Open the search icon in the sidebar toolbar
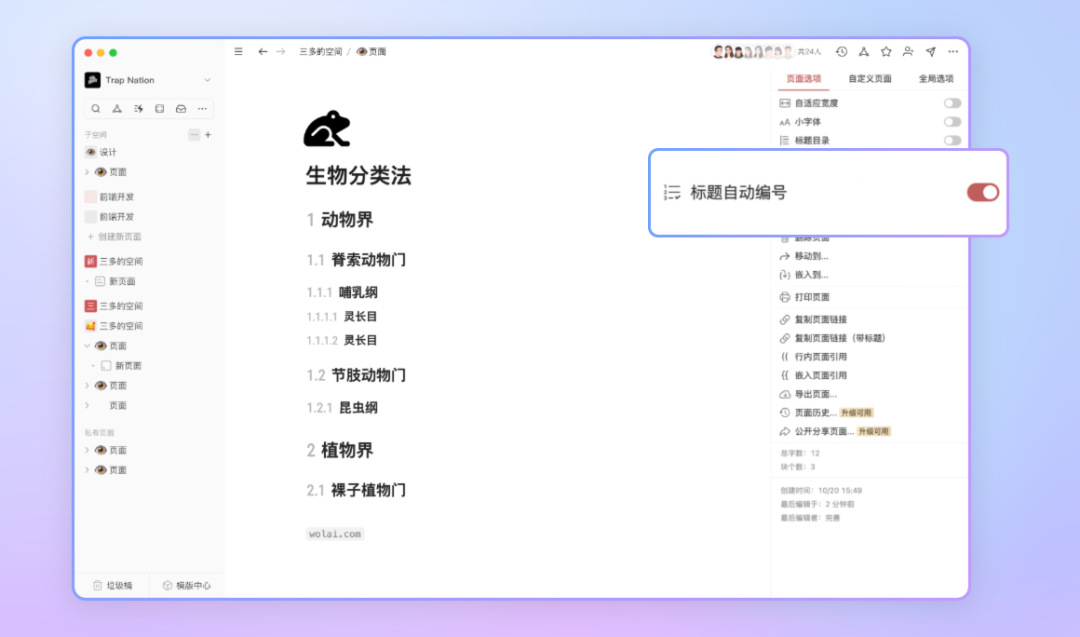1080x637 pixels. (96, 109)
